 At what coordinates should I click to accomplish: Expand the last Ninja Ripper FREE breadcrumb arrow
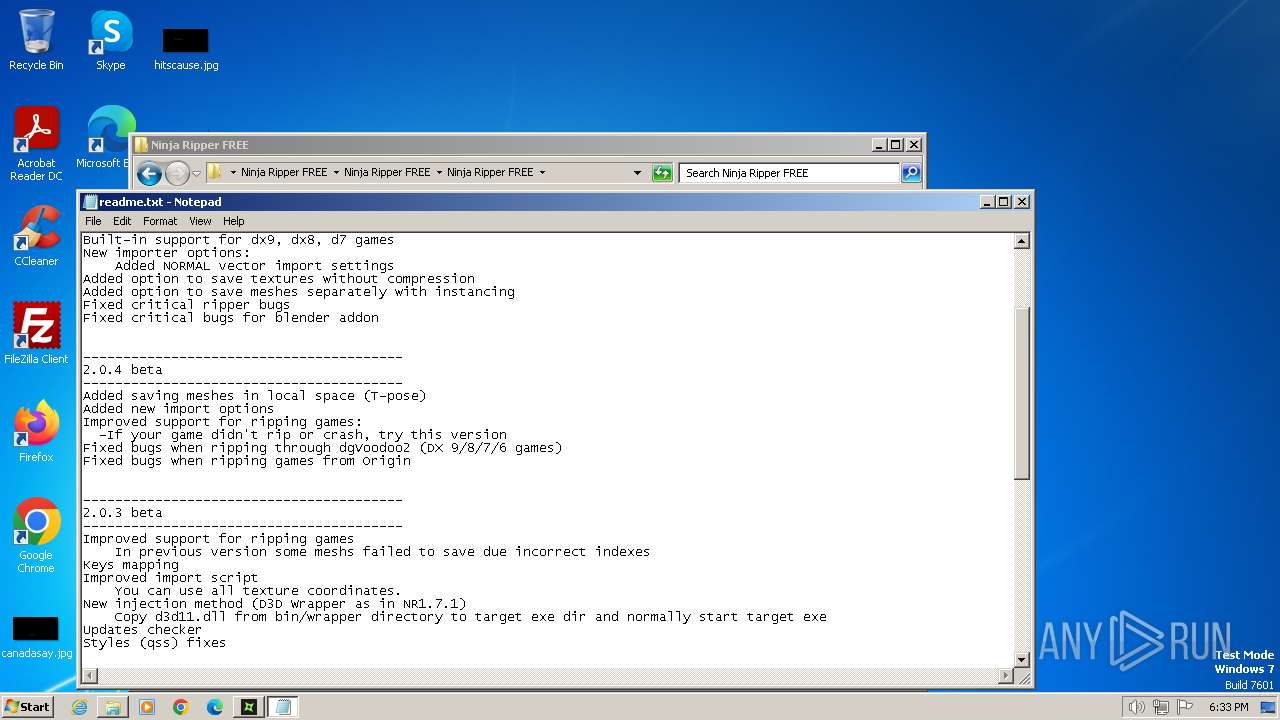pyautogui.click(x=542, y=173)
